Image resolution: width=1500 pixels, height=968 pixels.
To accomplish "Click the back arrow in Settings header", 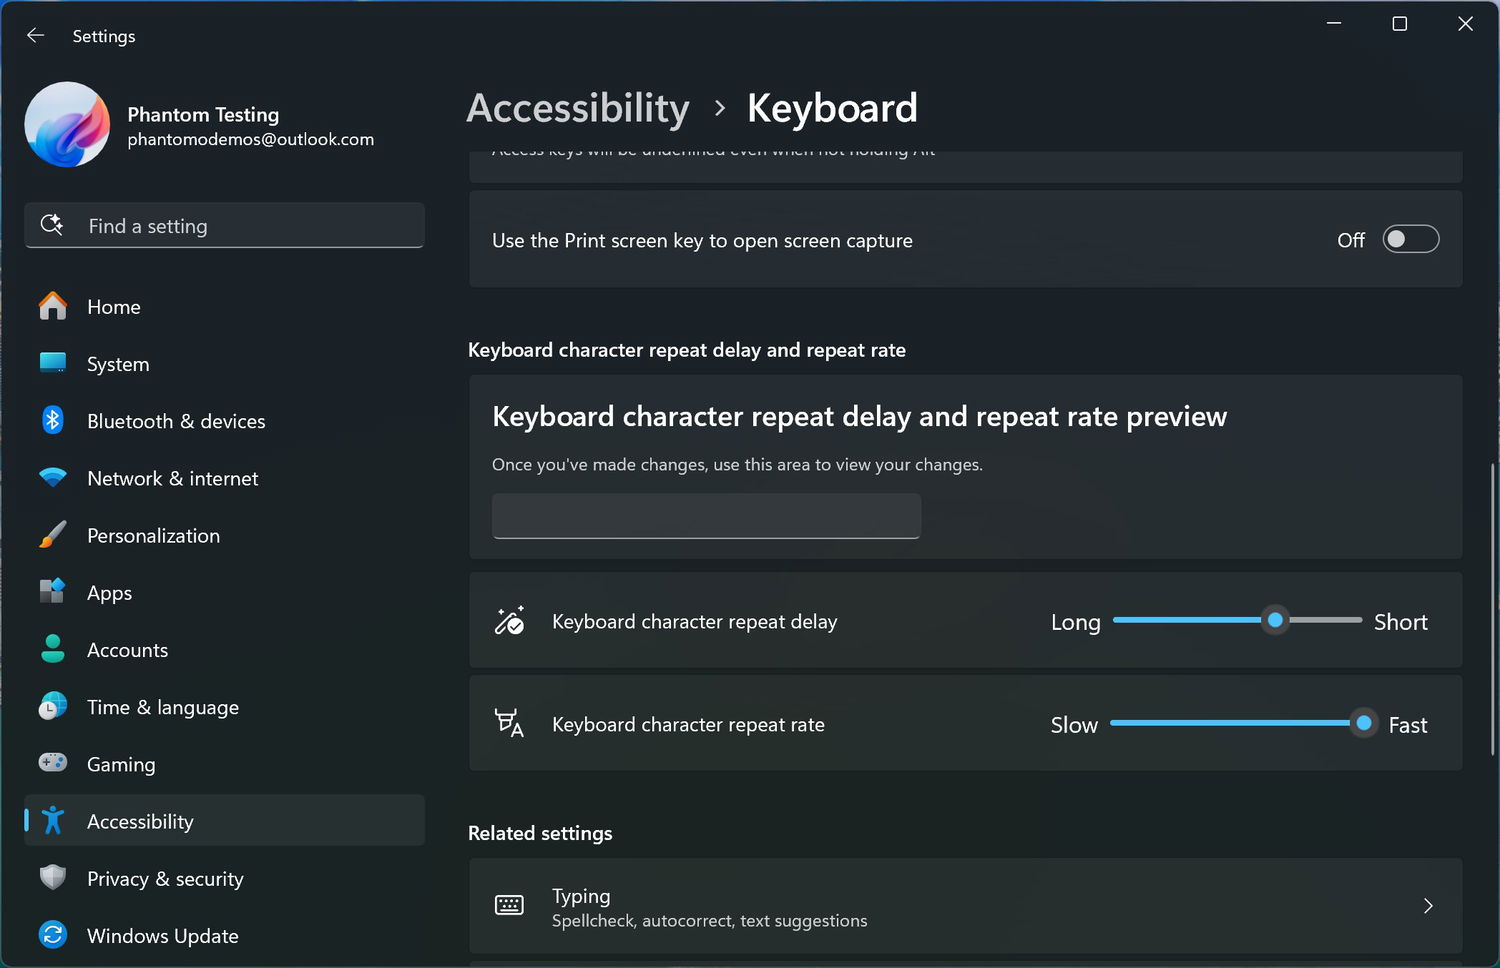I will pos(36,36).
